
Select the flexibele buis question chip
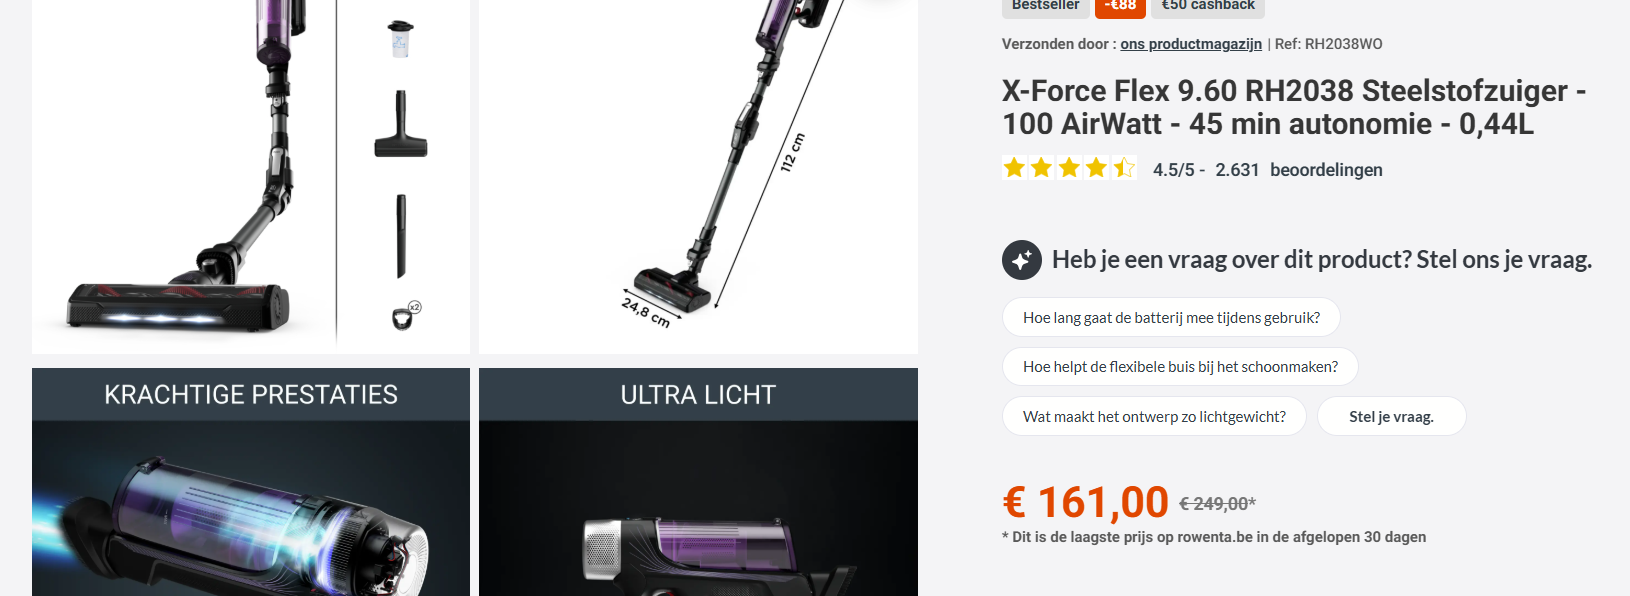click(1180, 367)
